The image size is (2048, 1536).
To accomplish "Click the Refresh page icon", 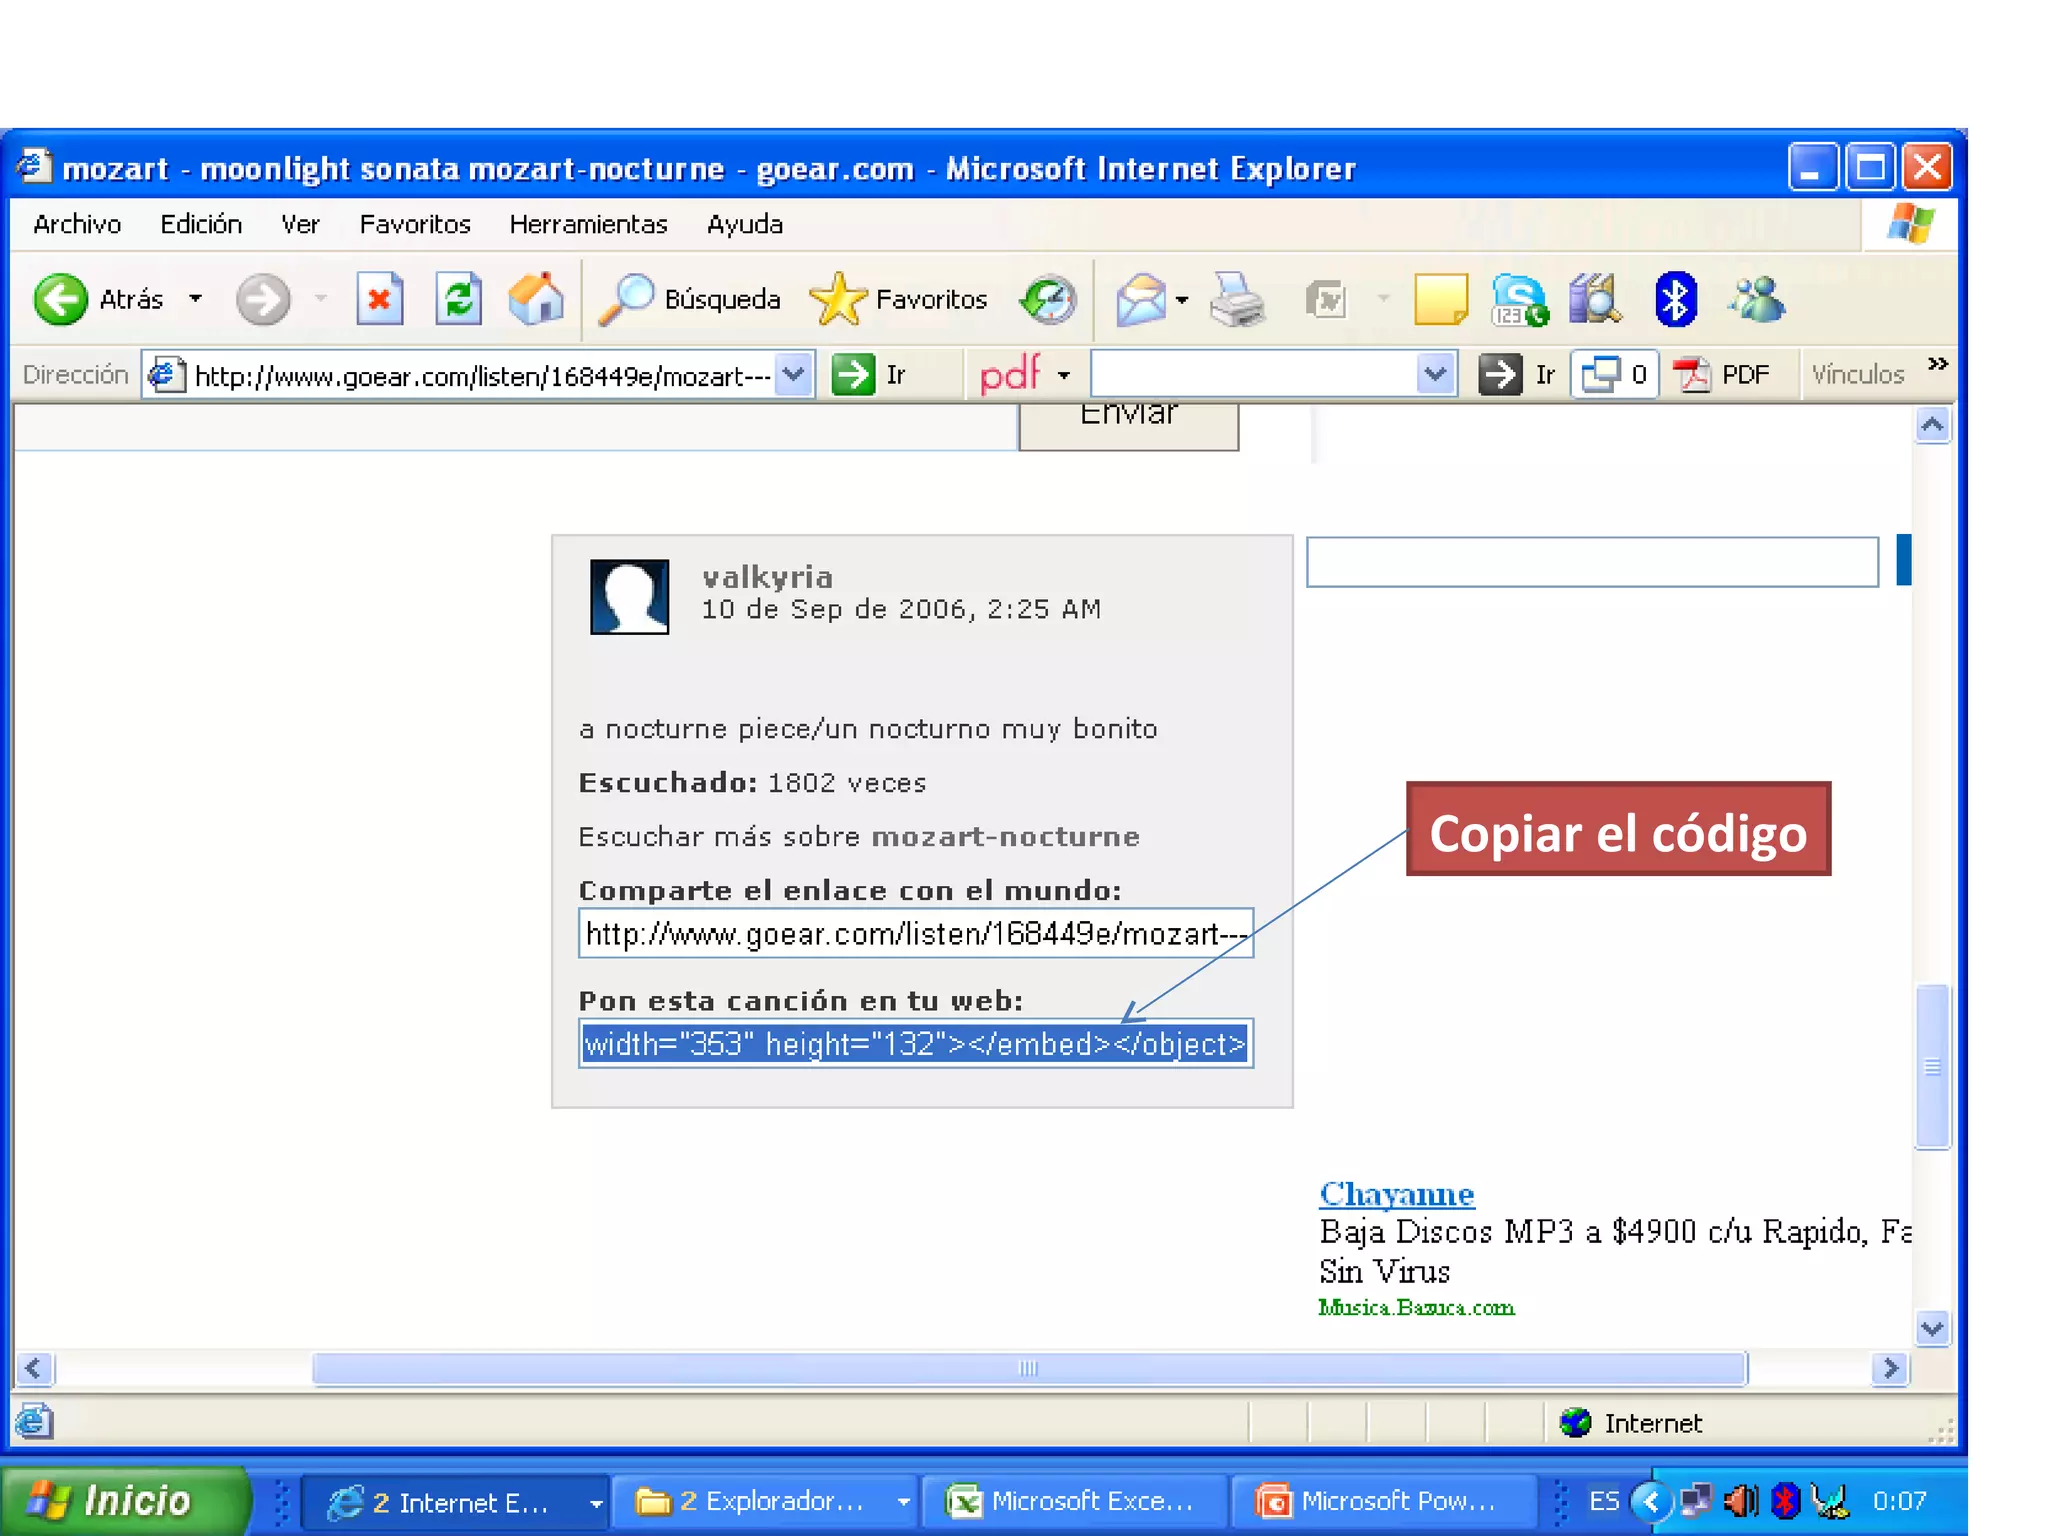I will pos(458,299).
